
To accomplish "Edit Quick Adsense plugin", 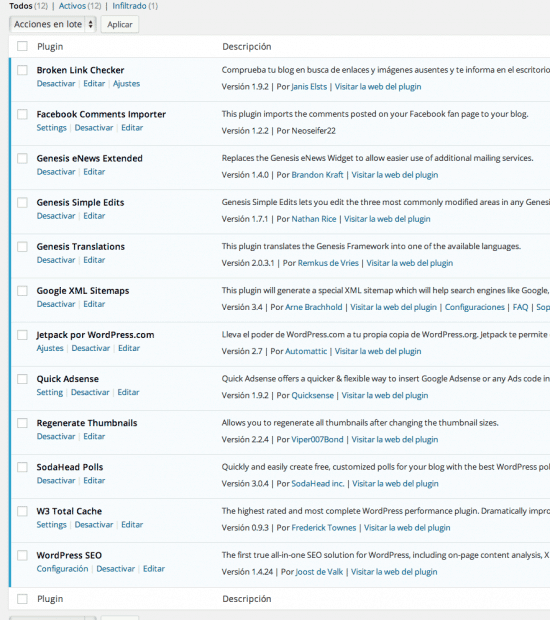I will coord(128,392).
